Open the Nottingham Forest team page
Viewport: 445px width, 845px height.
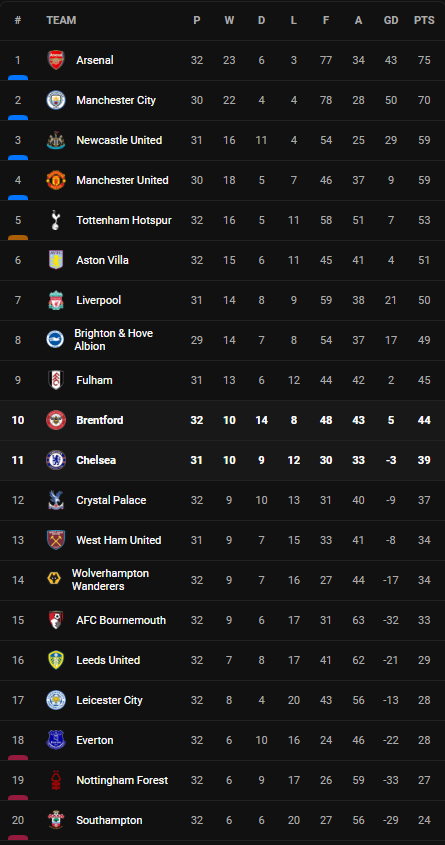click(x=122, y=780)
